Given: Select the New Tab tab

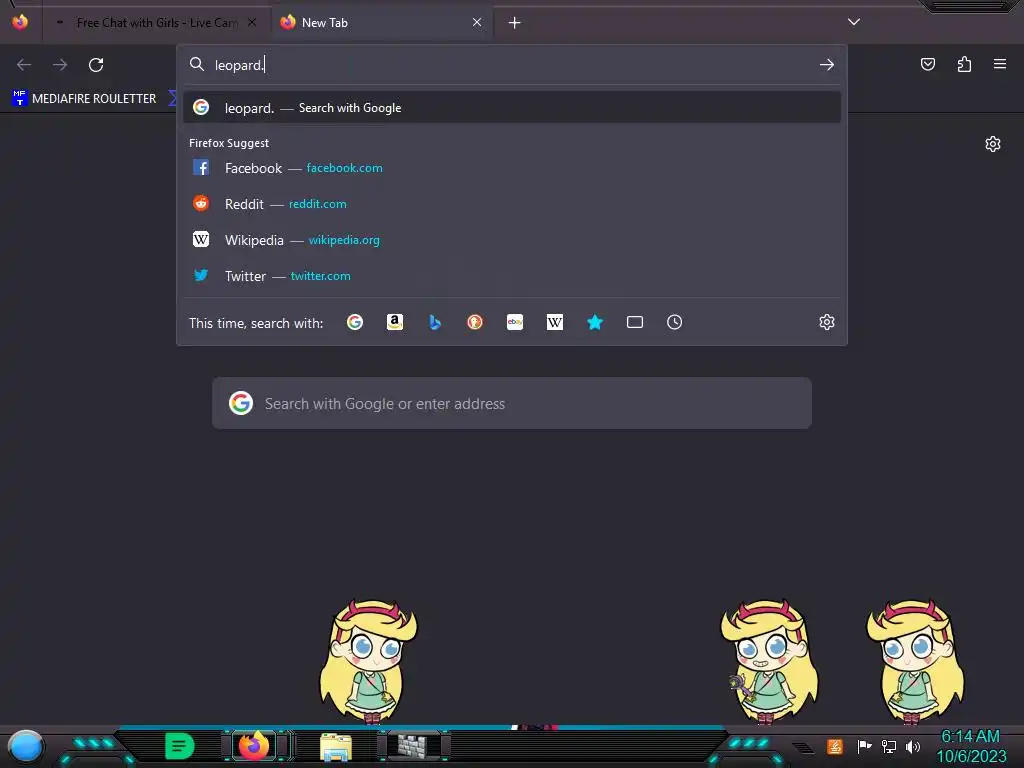Looking at the screenshot, I should coord(382,23).
